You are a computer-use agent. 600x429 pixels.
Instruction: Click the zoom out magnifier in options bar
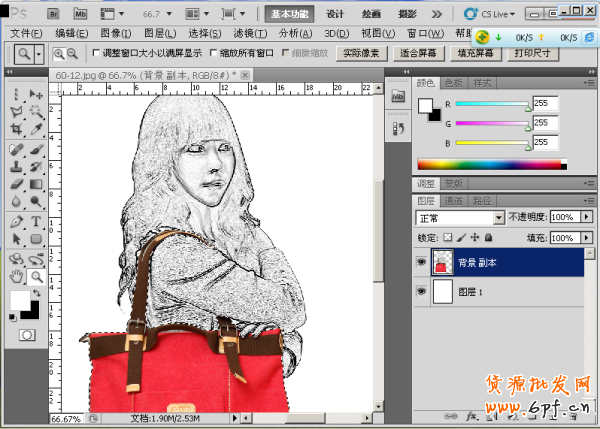point(72,54)
